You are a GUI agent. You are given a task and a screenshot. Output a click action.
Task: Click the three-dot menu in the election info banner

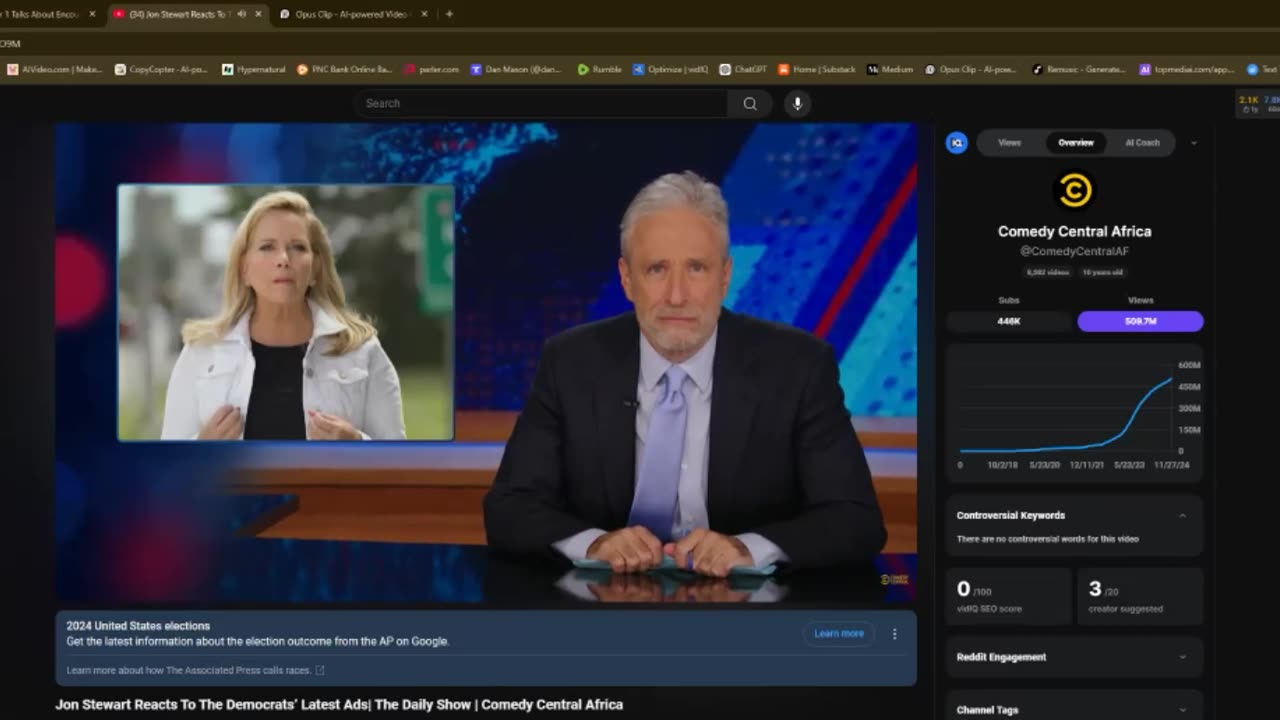click(894, 633)
